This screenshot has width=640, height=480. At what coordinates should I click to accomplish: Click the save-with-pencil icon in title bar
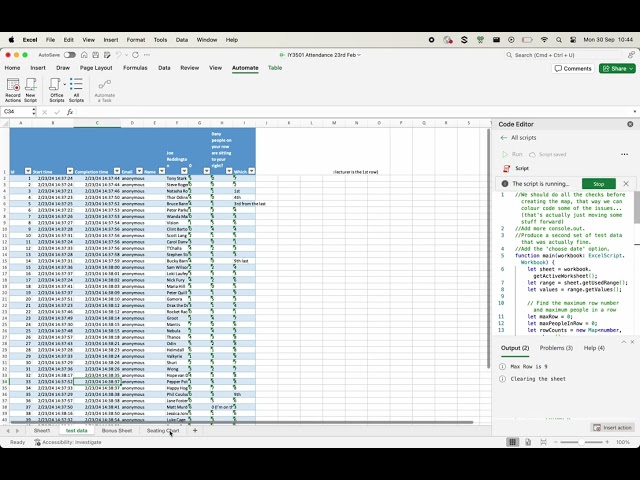[107, 55]
